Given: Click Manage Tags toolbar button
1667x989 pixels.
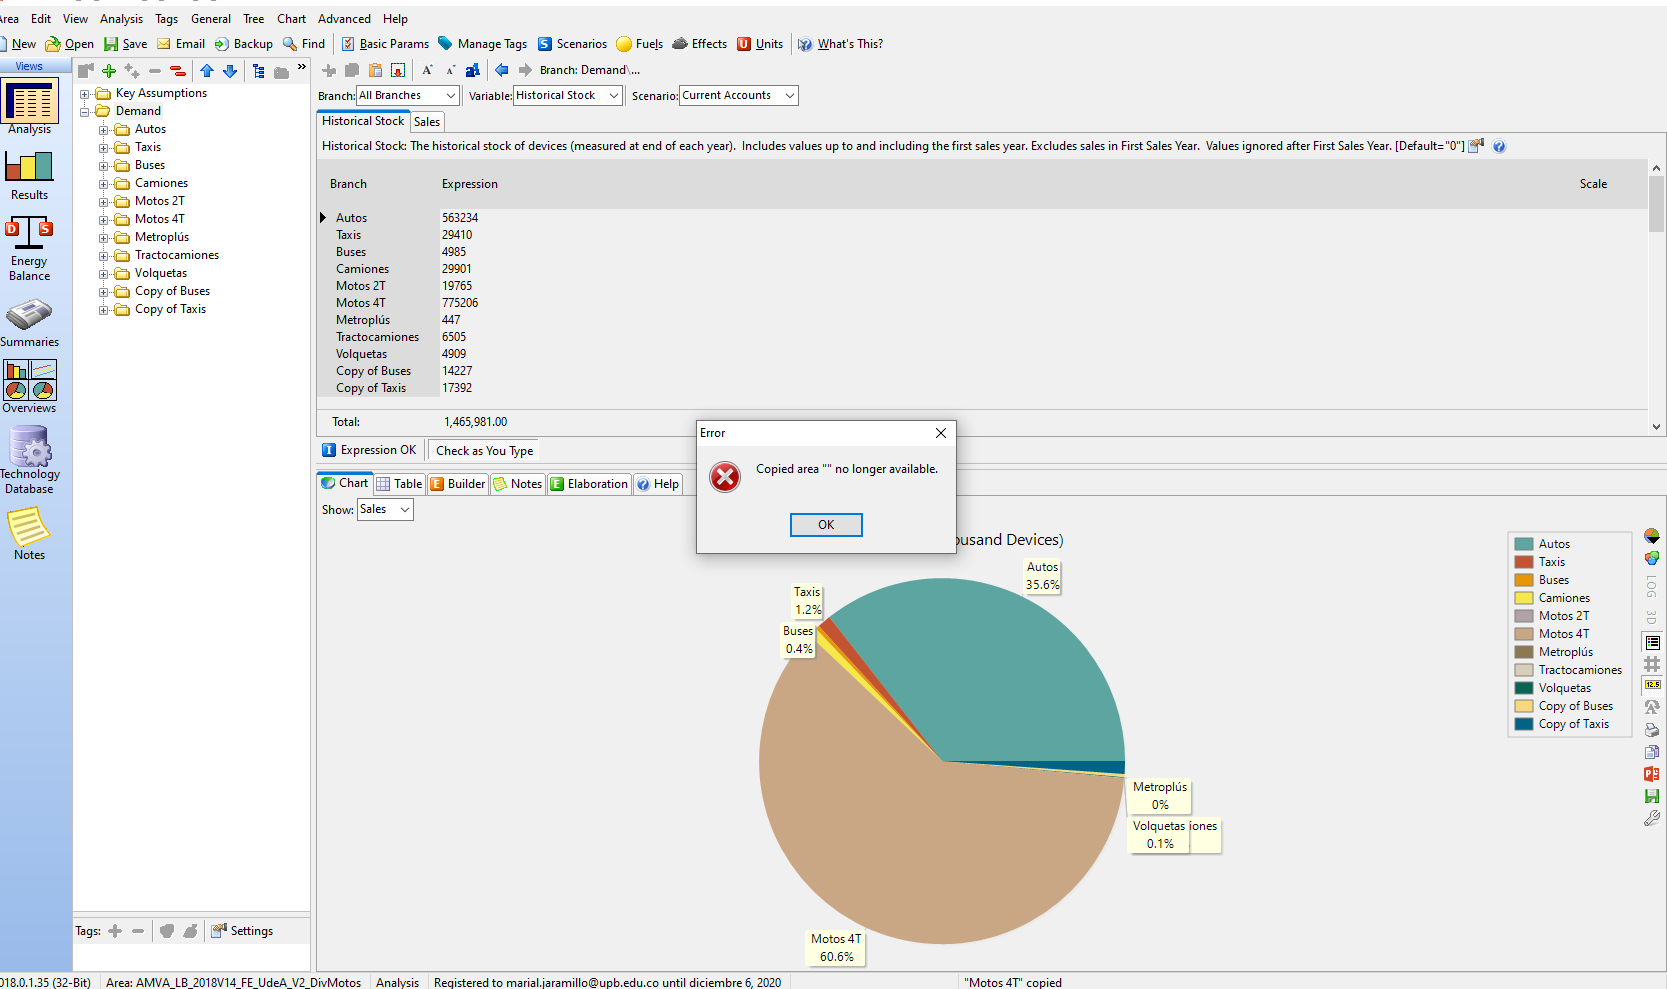Looking at the screenshot, I should [x=482, y=44].
